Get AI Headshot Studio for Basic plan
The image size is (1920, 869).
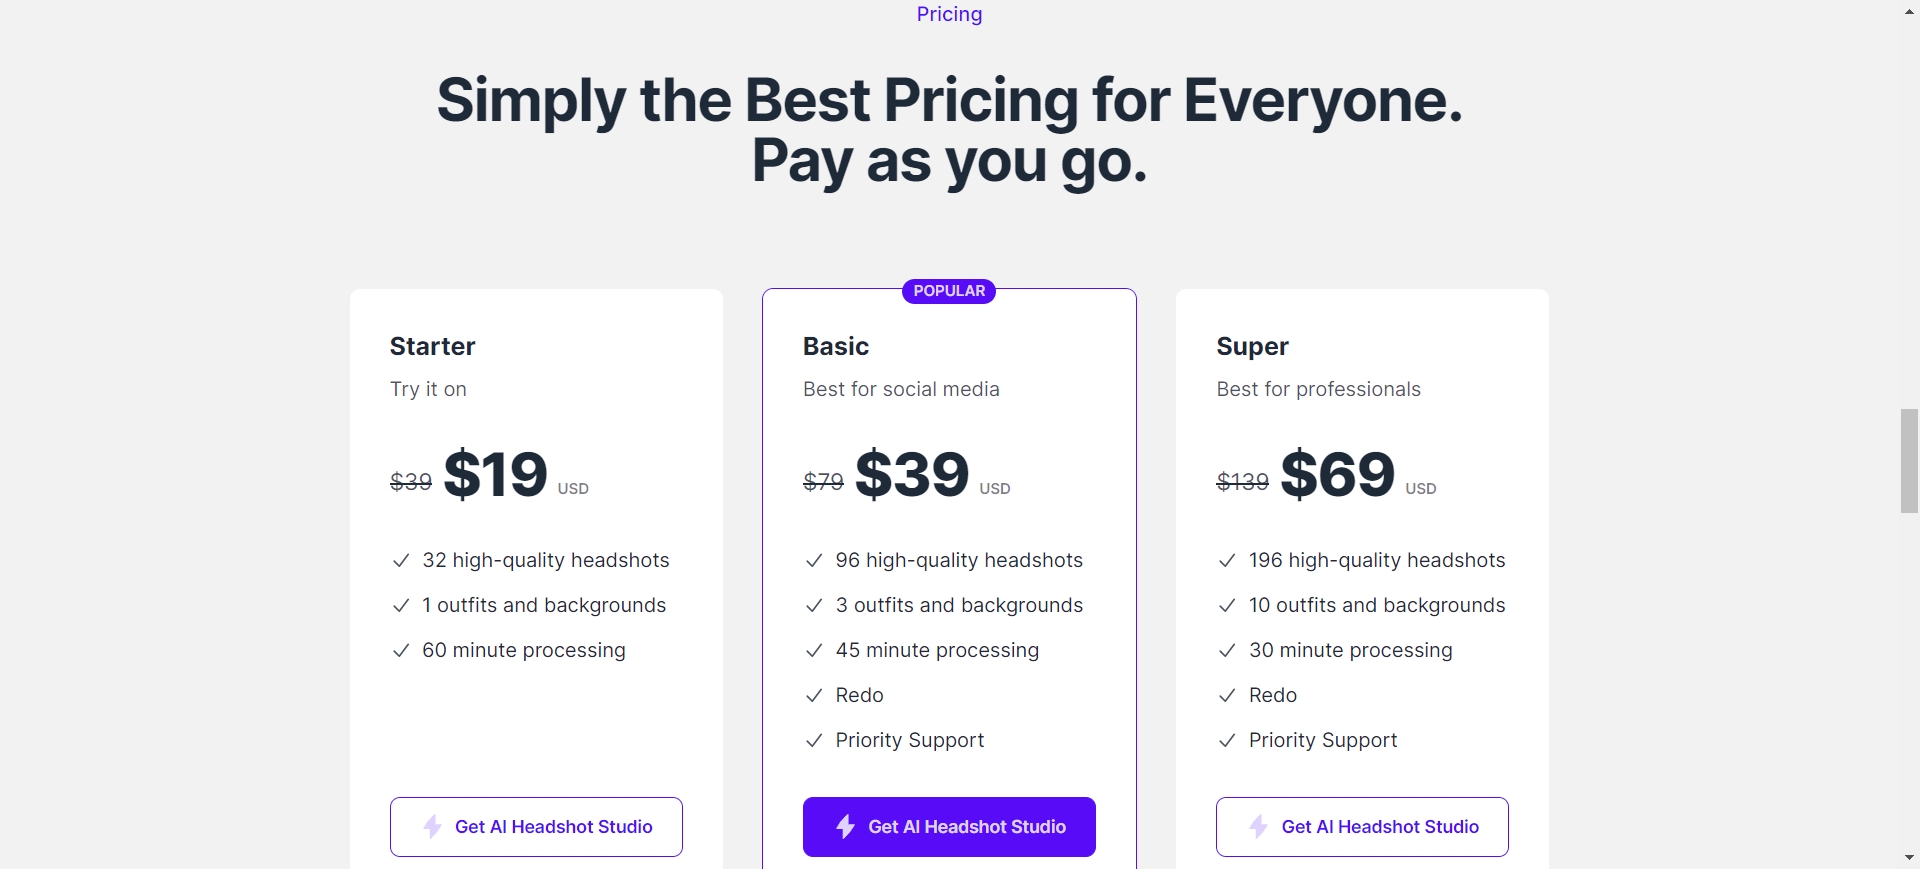coord(949,827)
